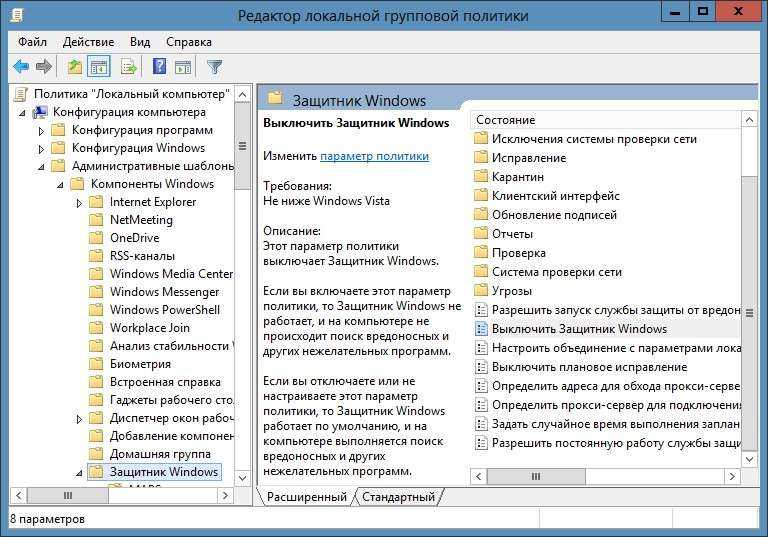768x537 pixels.
Task: Click the policy icon of Выключить плановое исправление
Action: 481,367
